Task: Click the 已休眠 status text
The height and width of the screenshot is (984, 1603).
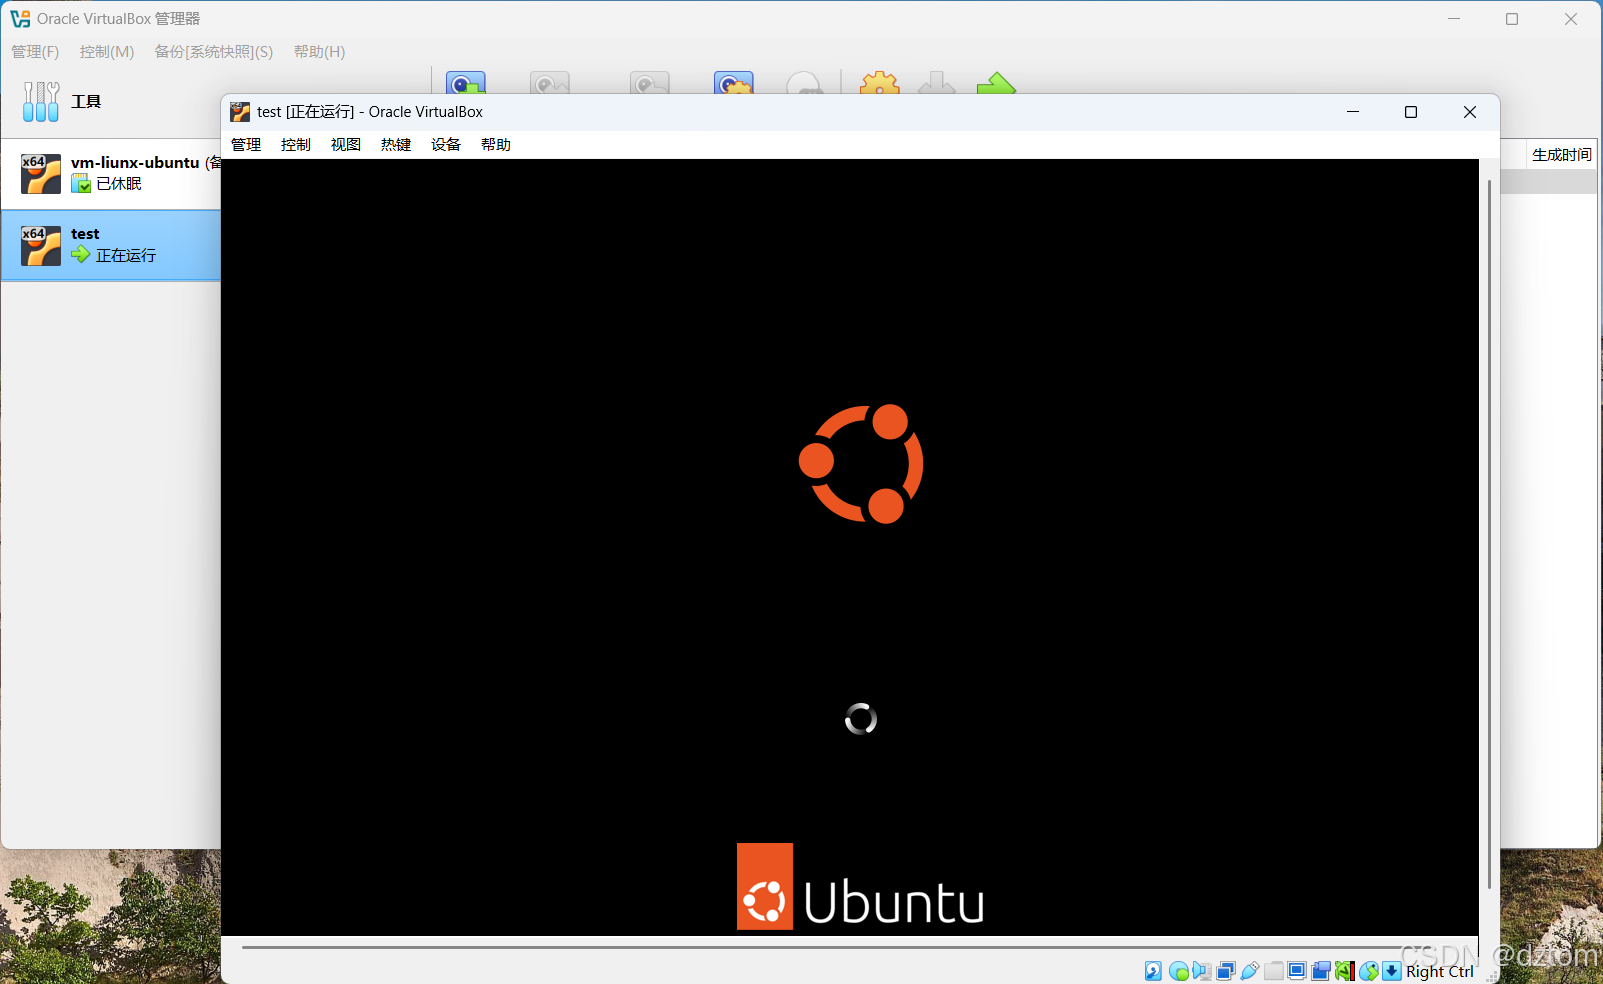Action: [119, 184]
